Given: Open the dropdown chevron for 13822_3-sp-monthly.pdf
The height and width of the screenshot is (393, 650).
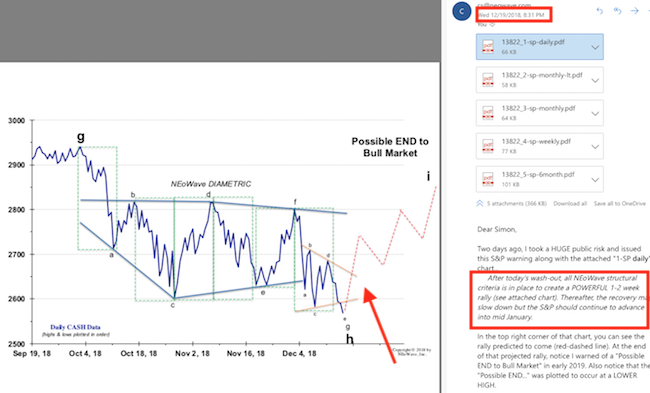Looking at the screenshot, I should [595, 114].
